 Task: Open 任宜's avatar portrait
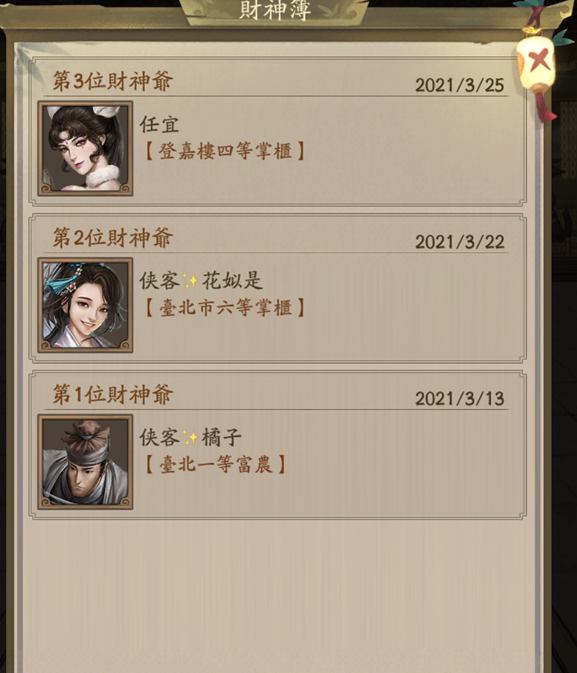[x=85, y=149]
